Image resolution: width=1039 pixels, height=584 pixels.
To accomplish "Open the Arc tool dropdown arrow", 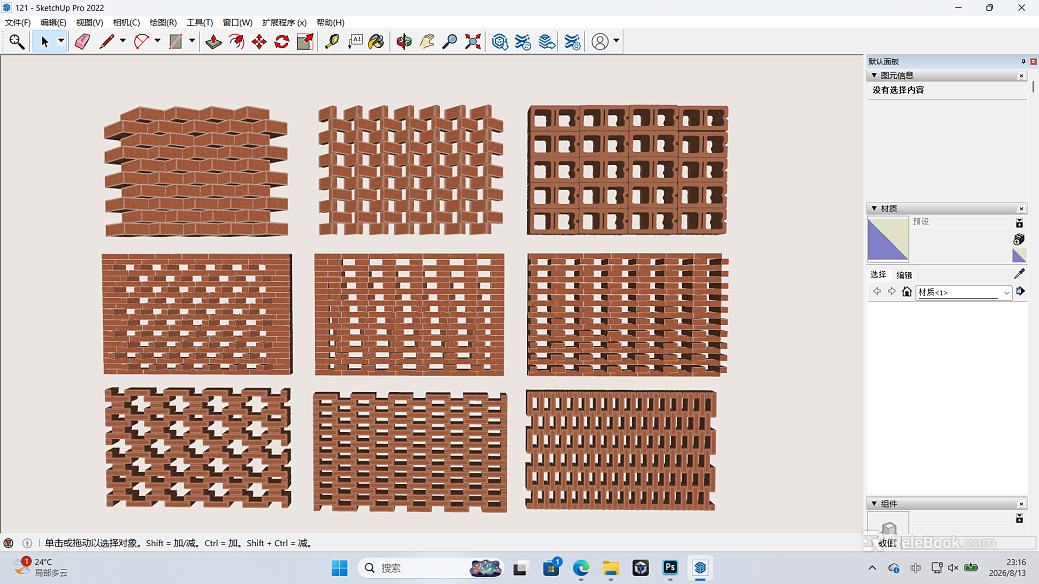I will point(157,42).
